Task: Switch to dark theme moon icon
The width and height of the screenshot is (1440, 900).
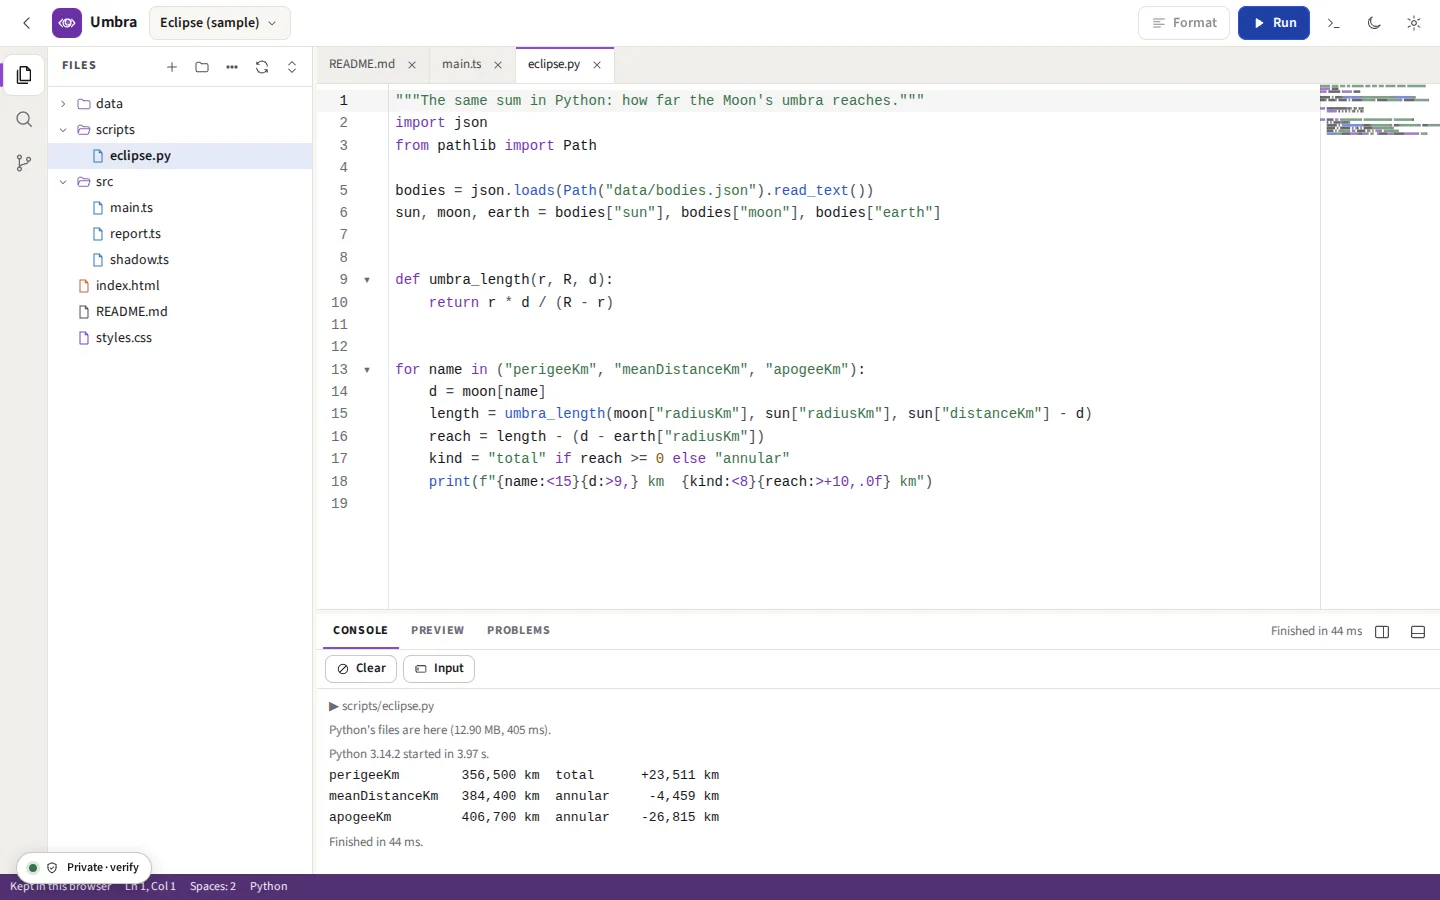Action: point(1374,23)
